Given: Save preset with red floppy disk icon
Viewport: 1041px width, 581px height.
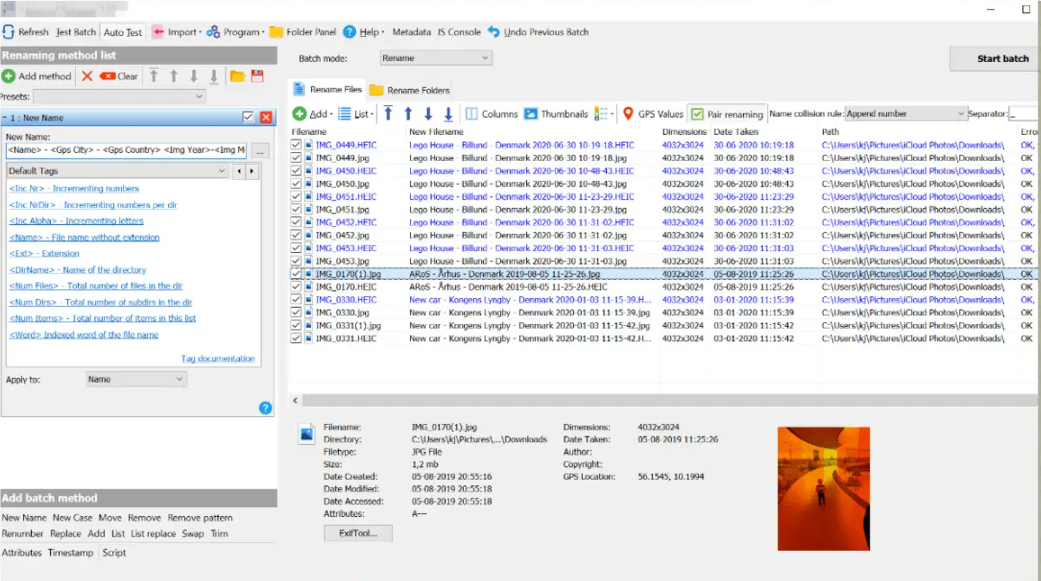Looking at the screenshot, I should click(x=258, y=76).
